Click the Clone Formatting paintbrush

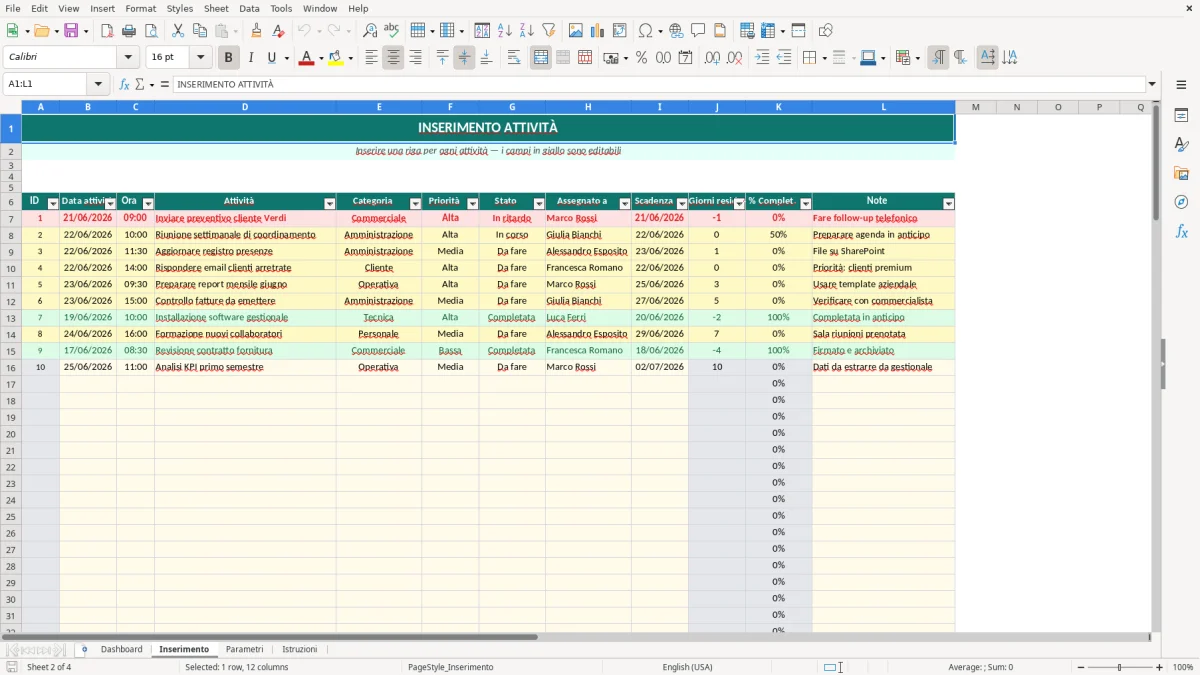[257, 31]
